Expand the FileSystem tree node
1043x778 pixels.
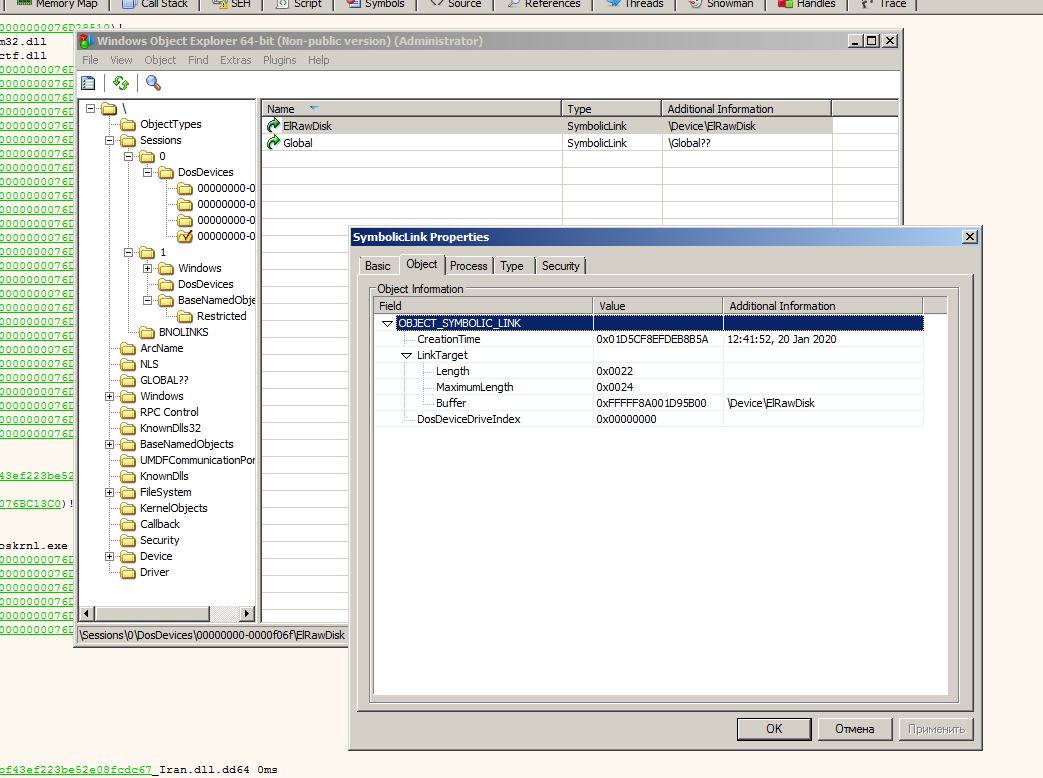[x=110, y=493]
